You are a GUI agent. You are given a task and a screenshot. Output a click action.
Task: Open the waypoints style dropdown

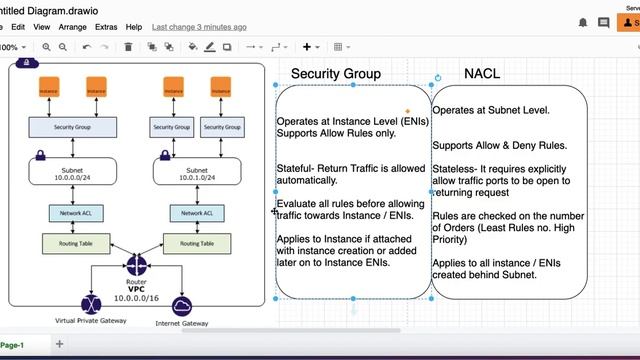click(x=279, y=47)
